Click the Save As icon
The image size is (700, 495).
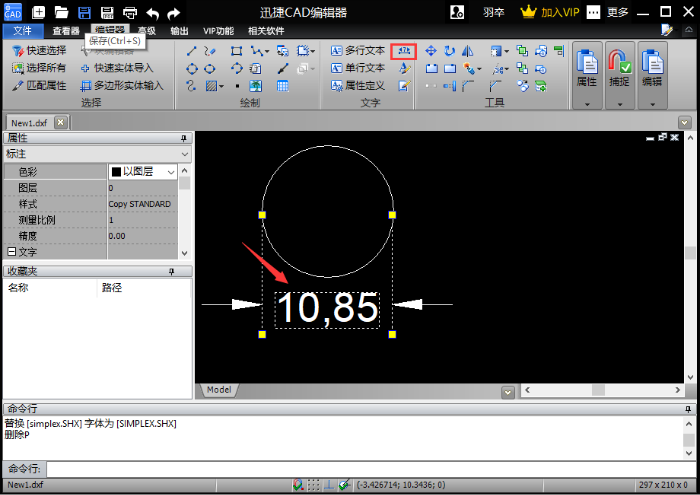pos(107,12)
